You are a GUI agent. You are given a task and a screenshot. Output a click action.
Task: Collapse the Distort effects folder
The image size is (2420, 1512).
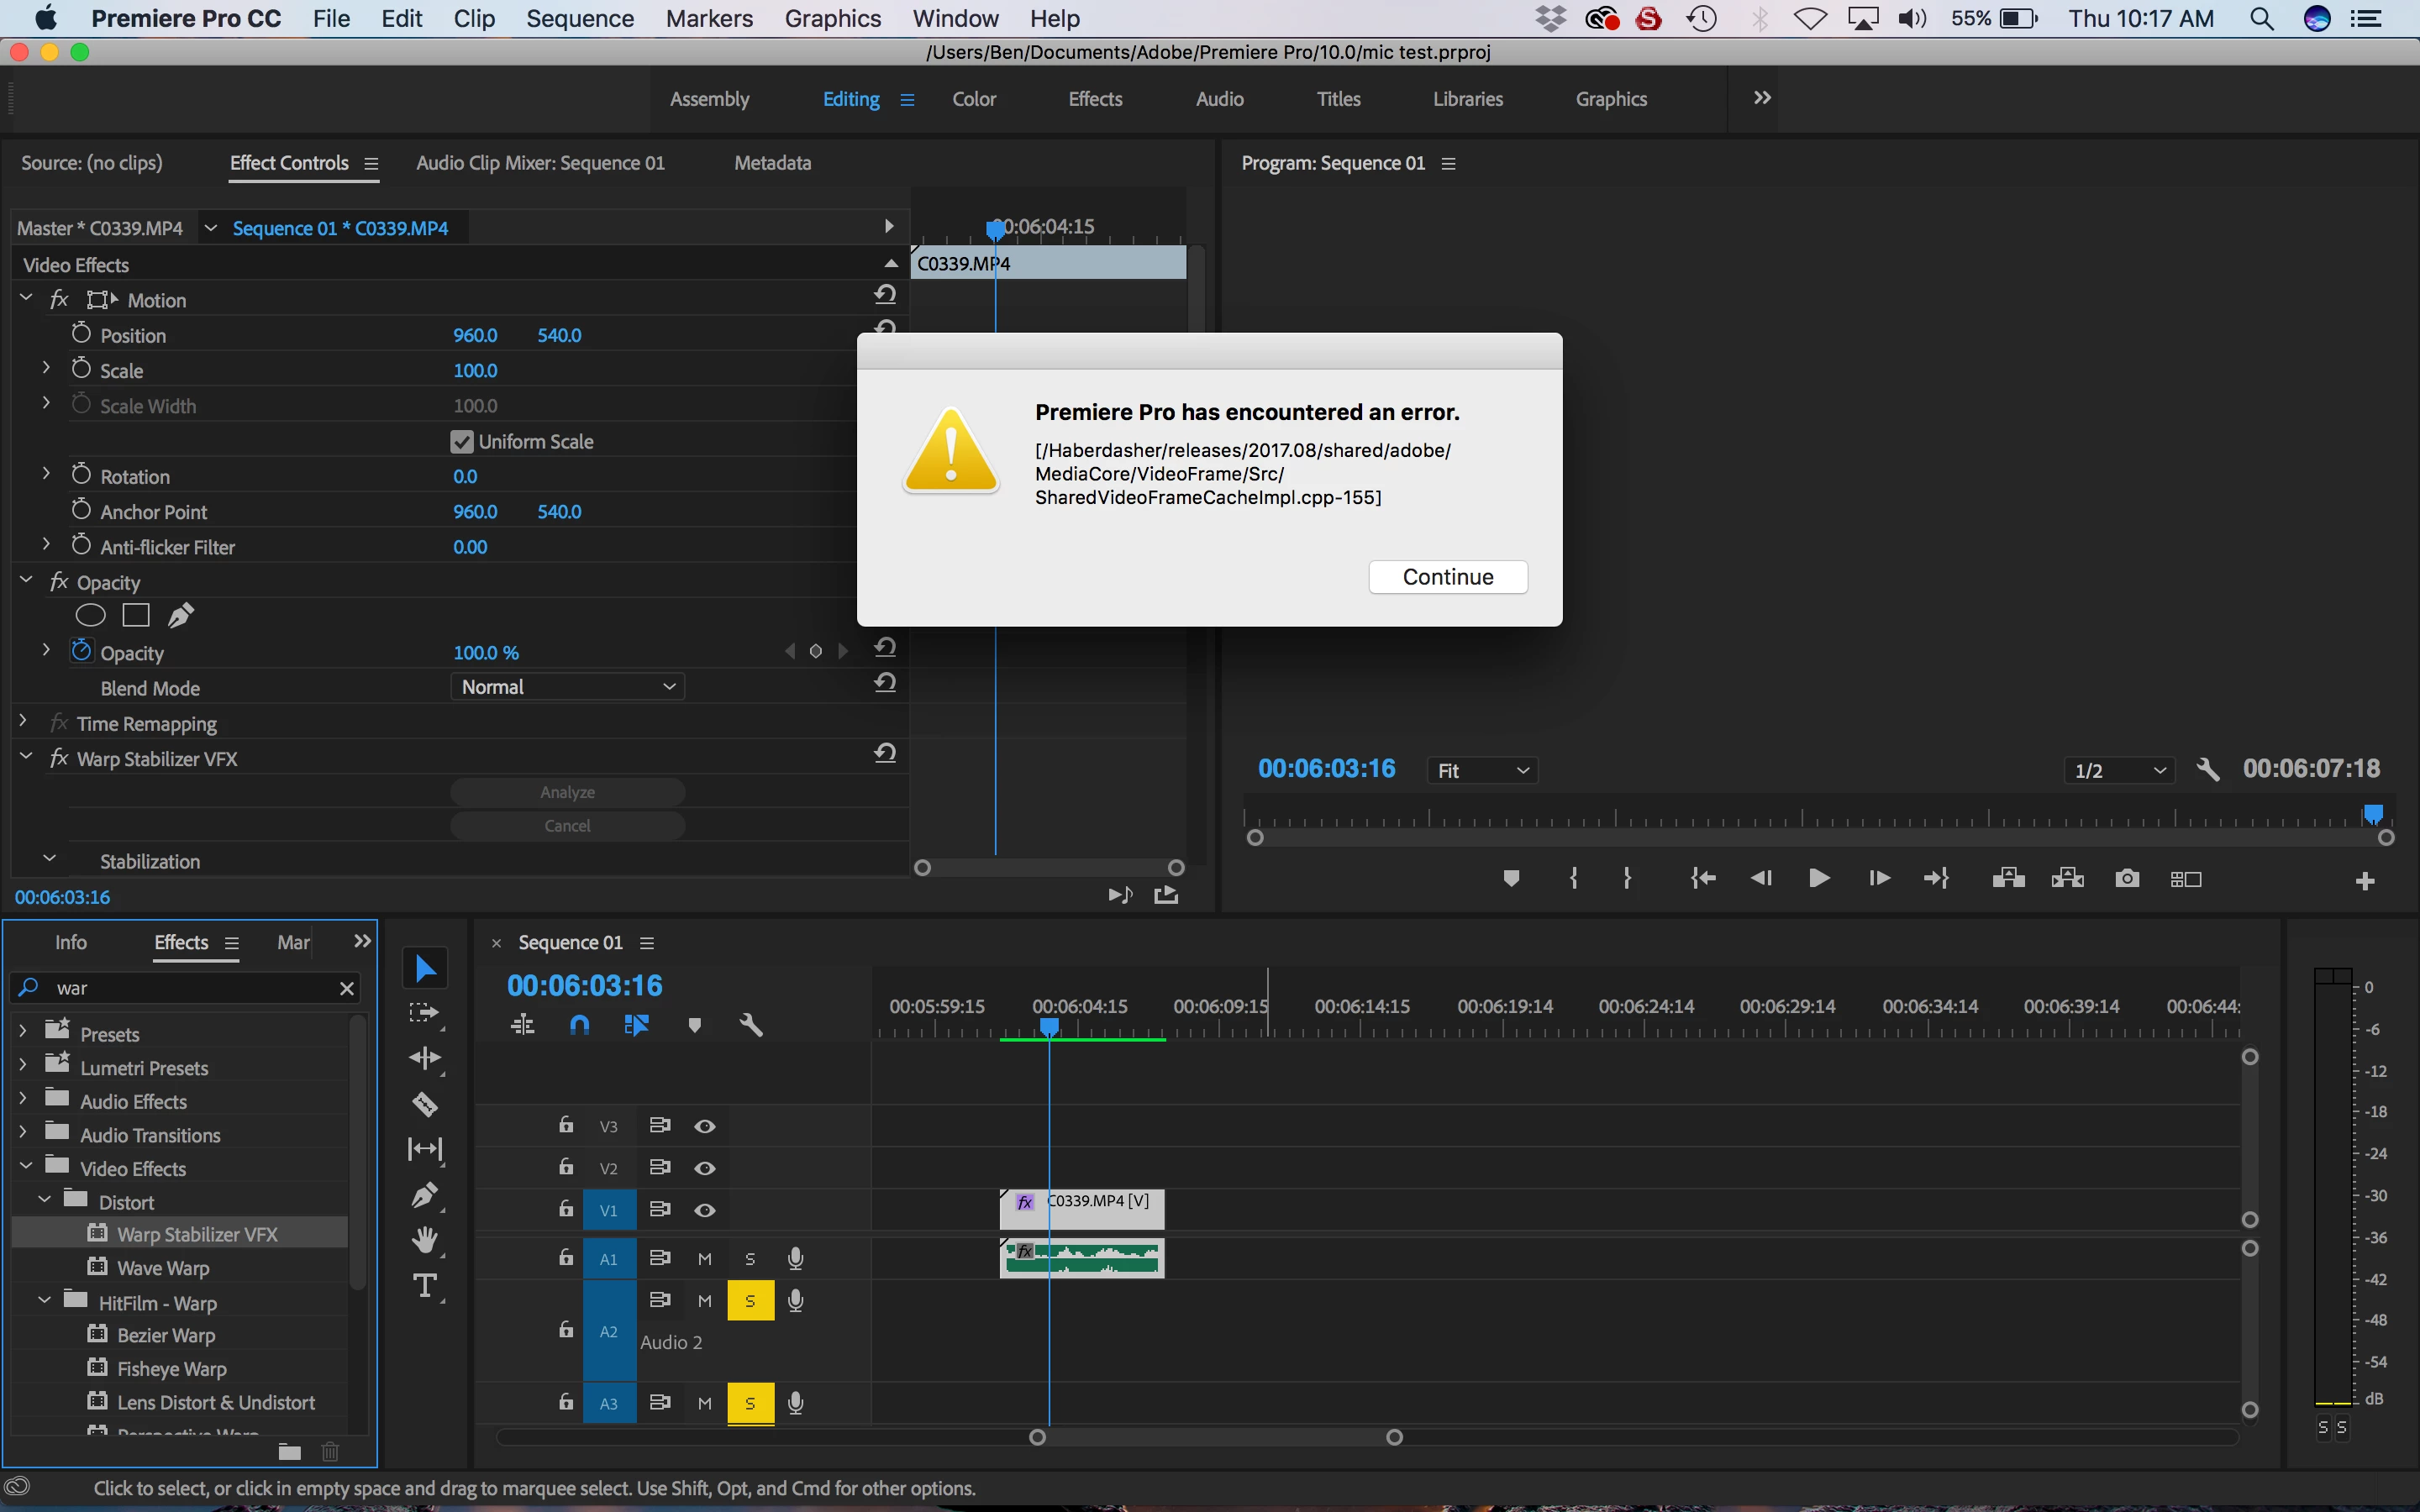pyautogui.click(x=45, y=1199)
